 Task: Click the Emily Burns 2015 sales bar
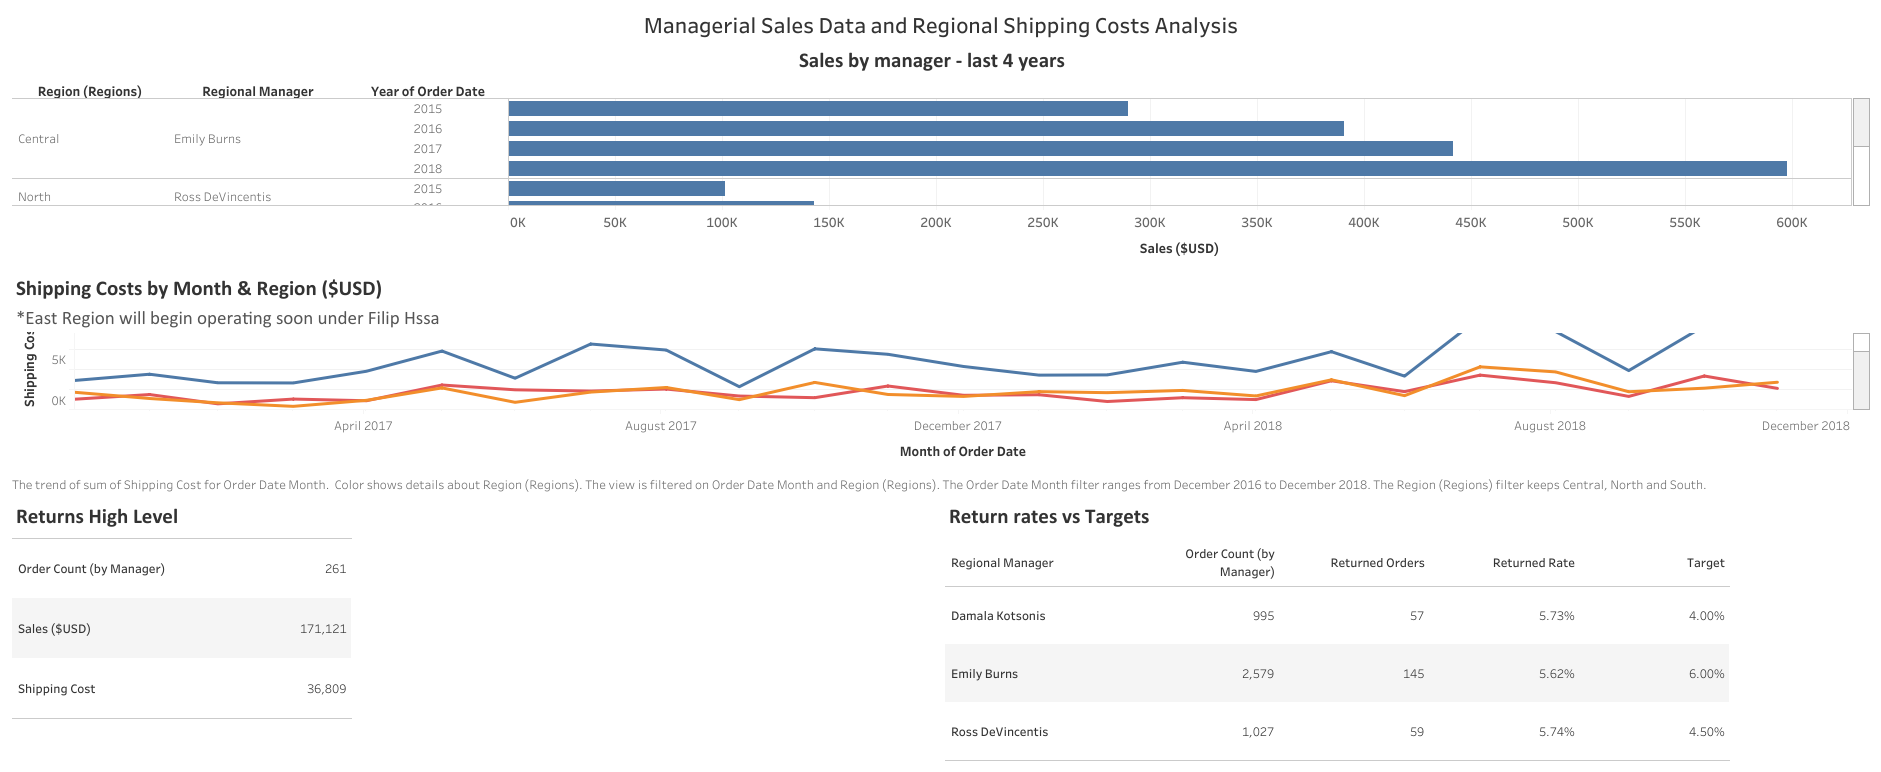click(x=818, y=109)
